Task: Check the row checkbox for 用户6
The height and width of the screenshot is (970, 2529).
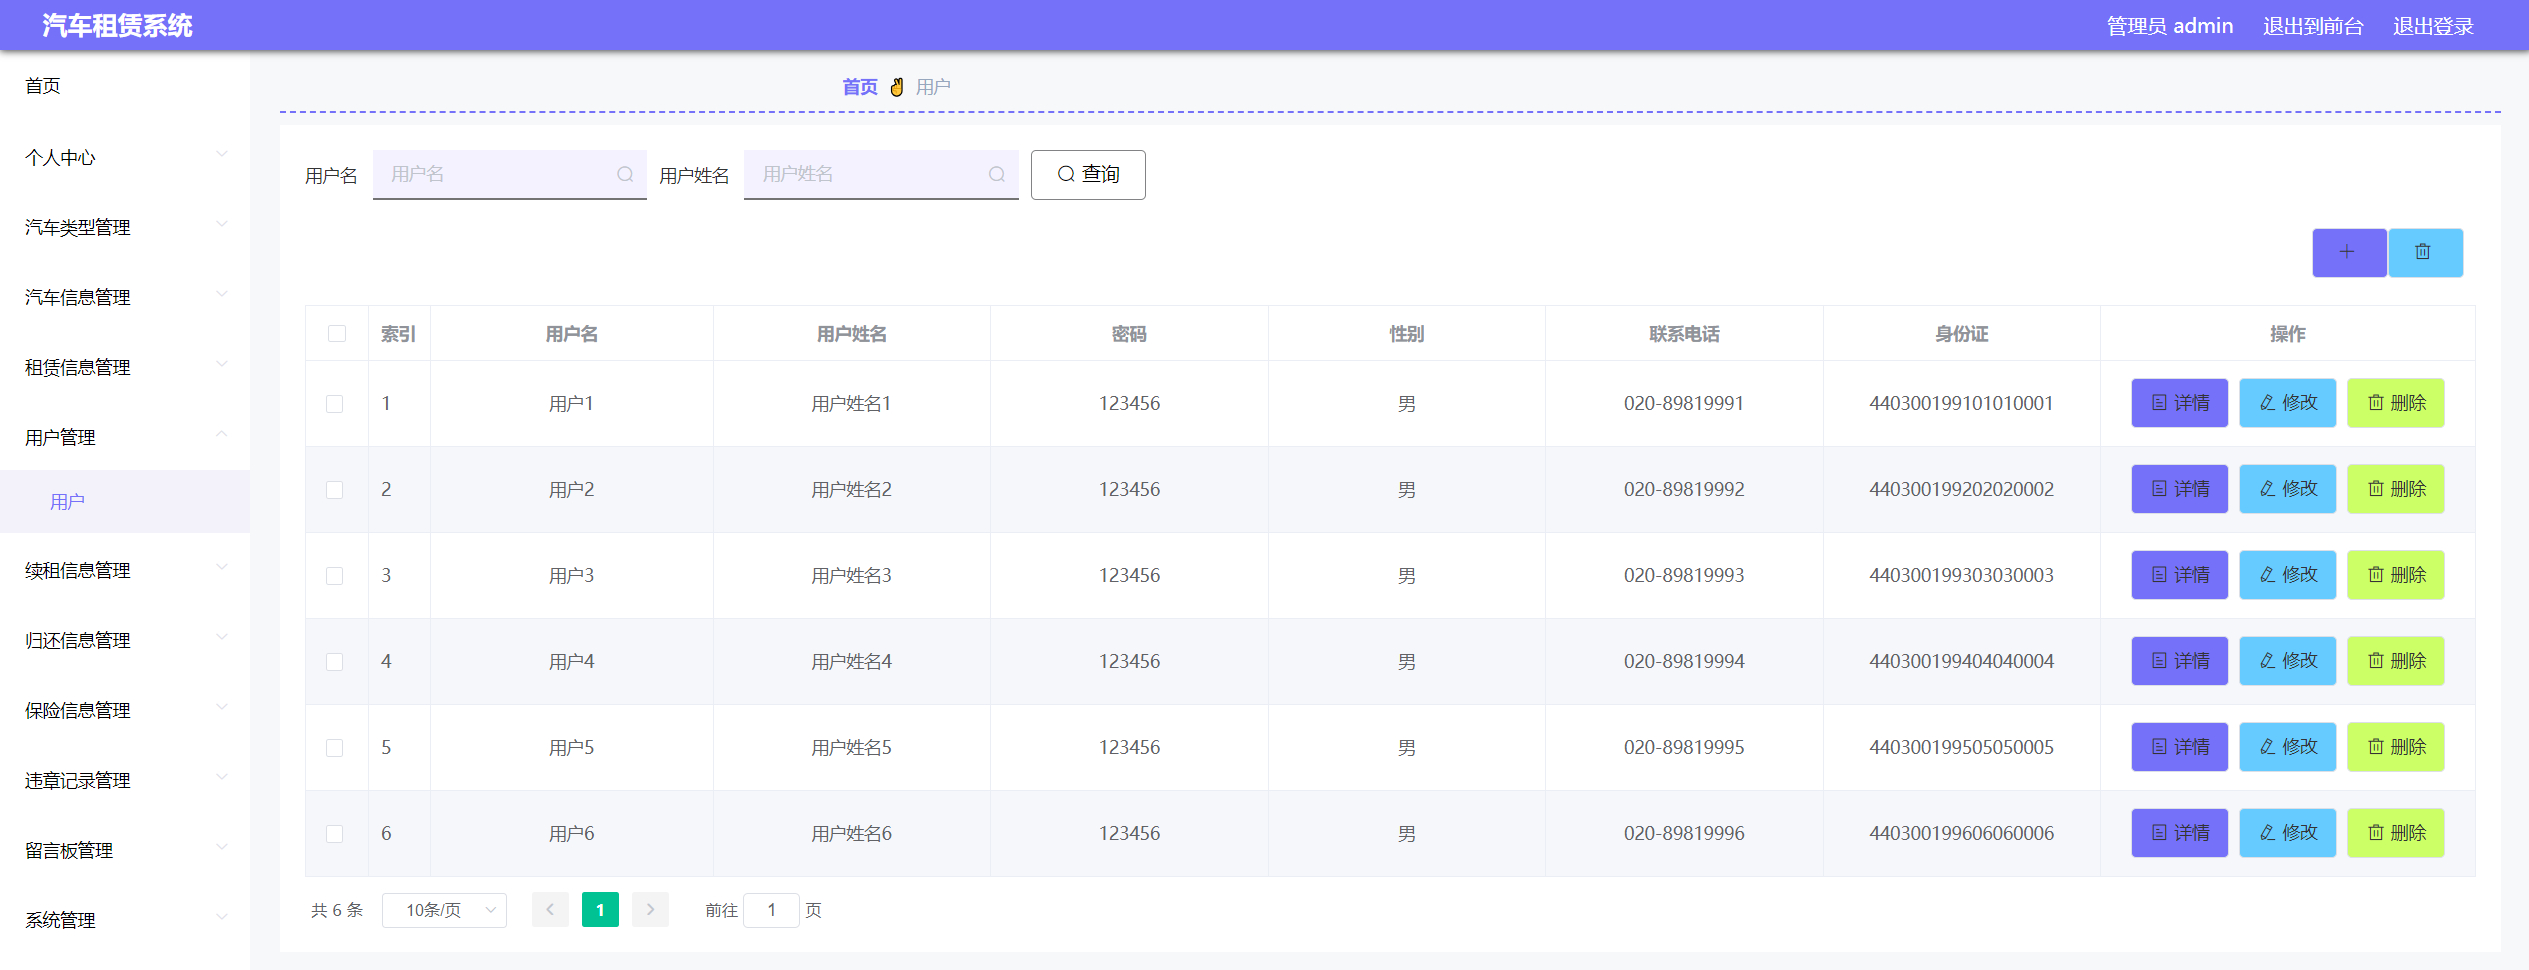Action: coord(336,833)
